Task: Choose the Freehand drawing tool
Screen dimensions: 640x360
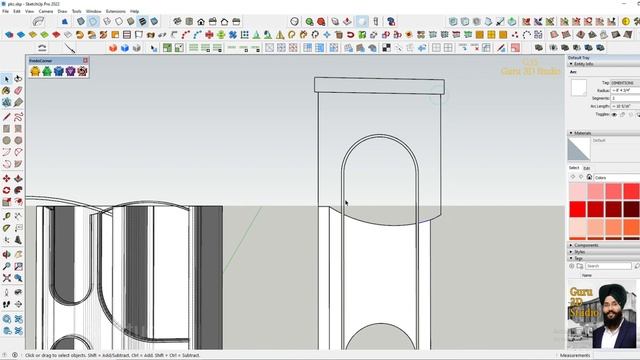Action: click(x=18, y=117)
